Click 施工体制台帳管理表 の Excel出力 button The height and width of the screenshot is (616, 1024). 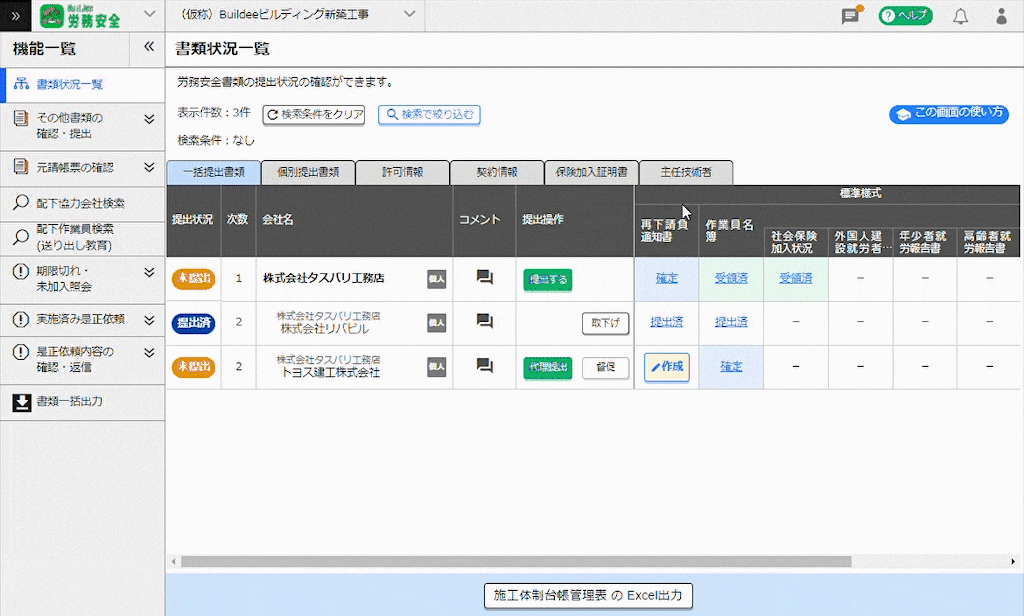tap(588, 596)
